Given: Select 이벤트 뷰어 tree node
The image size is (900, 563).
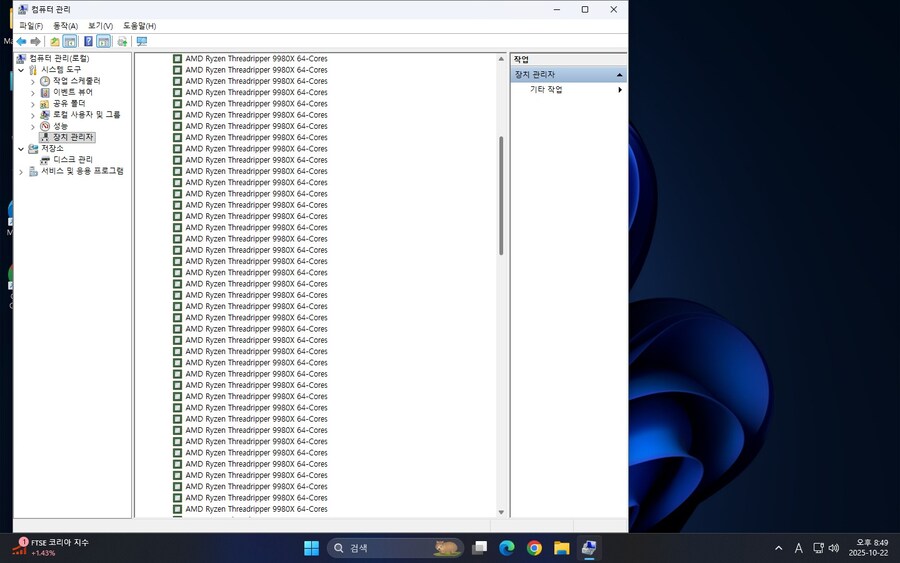Looking at the screenshot, I should [72, 92].
